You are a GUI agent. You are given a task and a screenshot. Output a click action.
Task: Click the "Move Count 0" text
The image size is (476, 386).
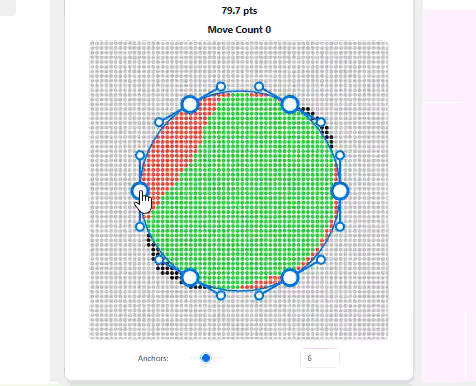point(239,30)
